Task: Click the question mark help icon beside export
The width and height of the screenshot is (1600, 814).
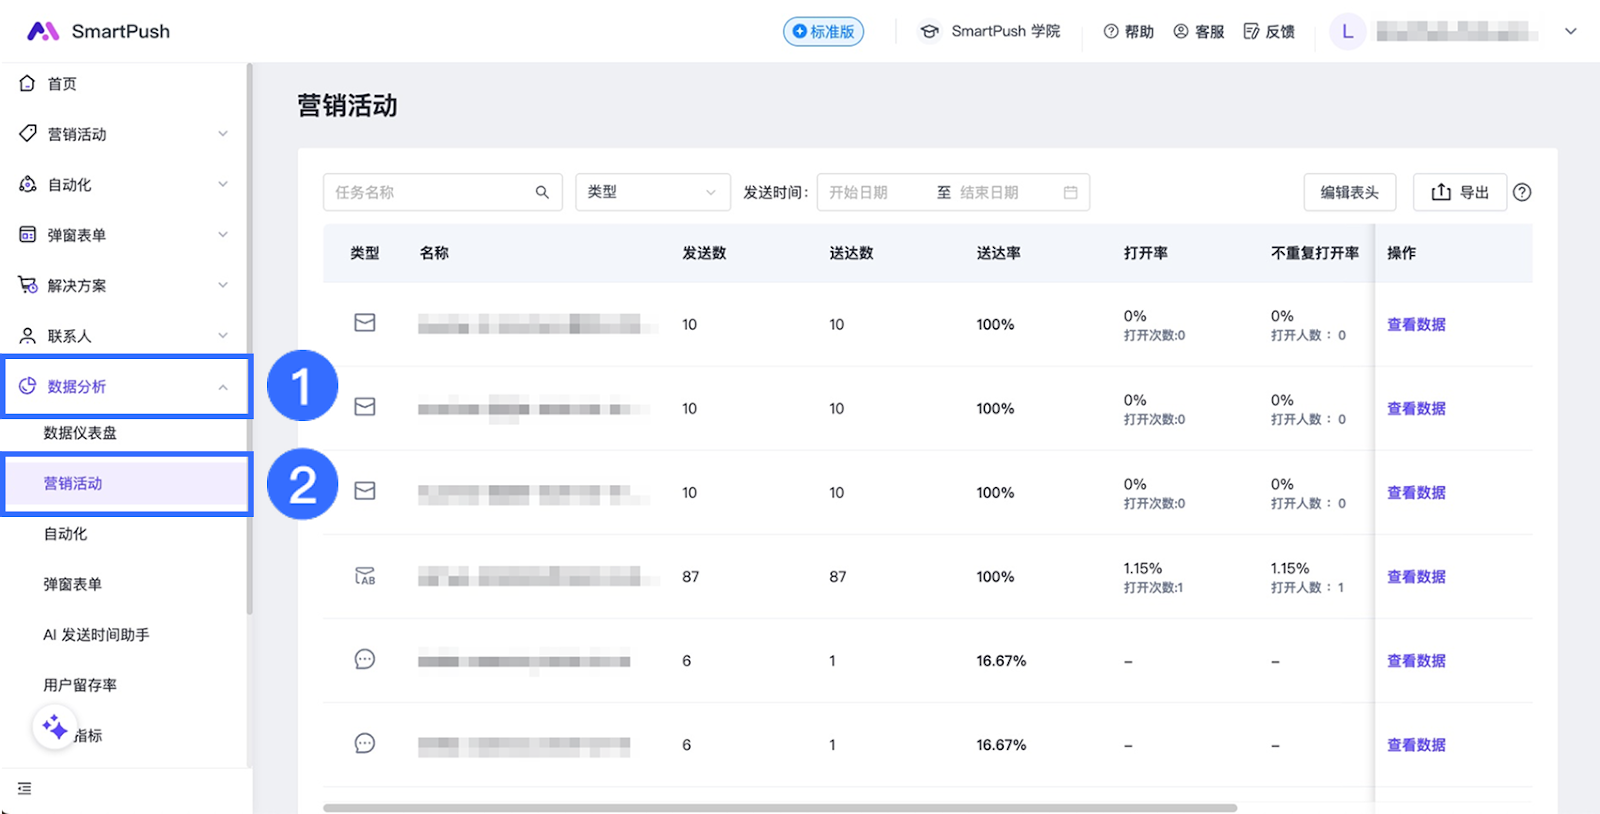Action: click(1522, 192)
